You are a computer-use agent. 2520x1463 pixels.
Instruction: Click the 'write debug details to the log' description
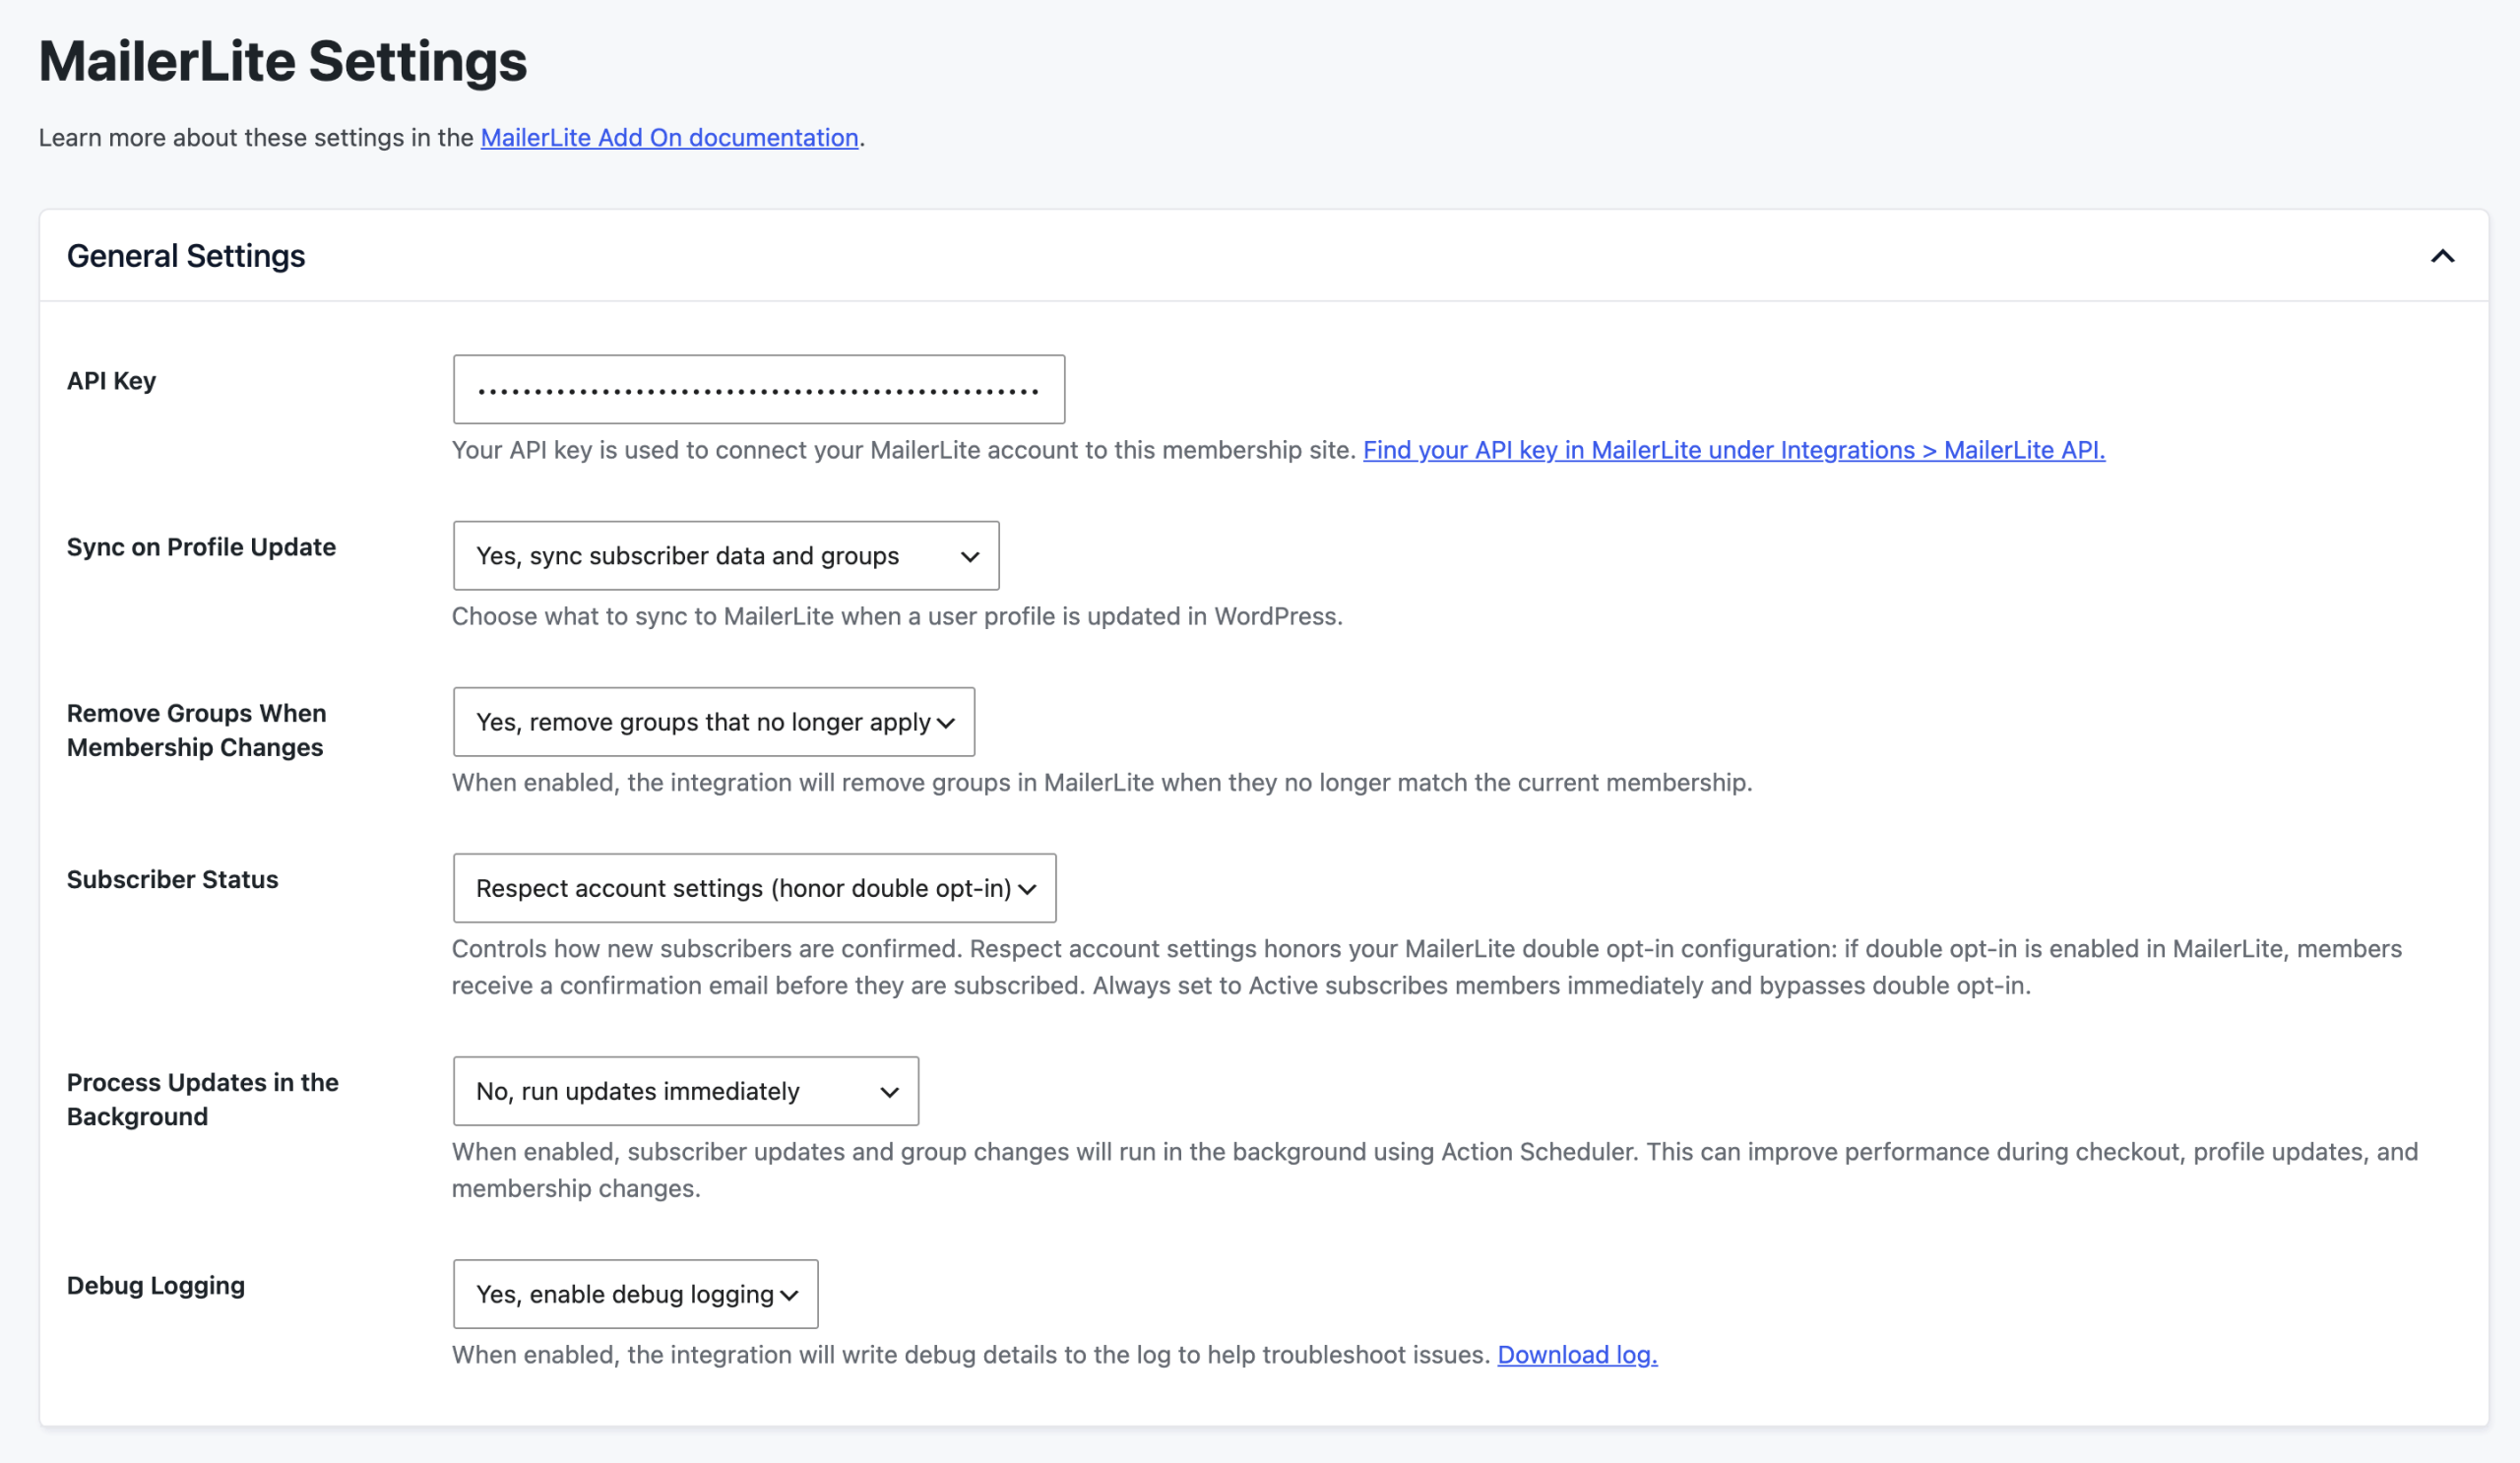tap(971, 1354)
